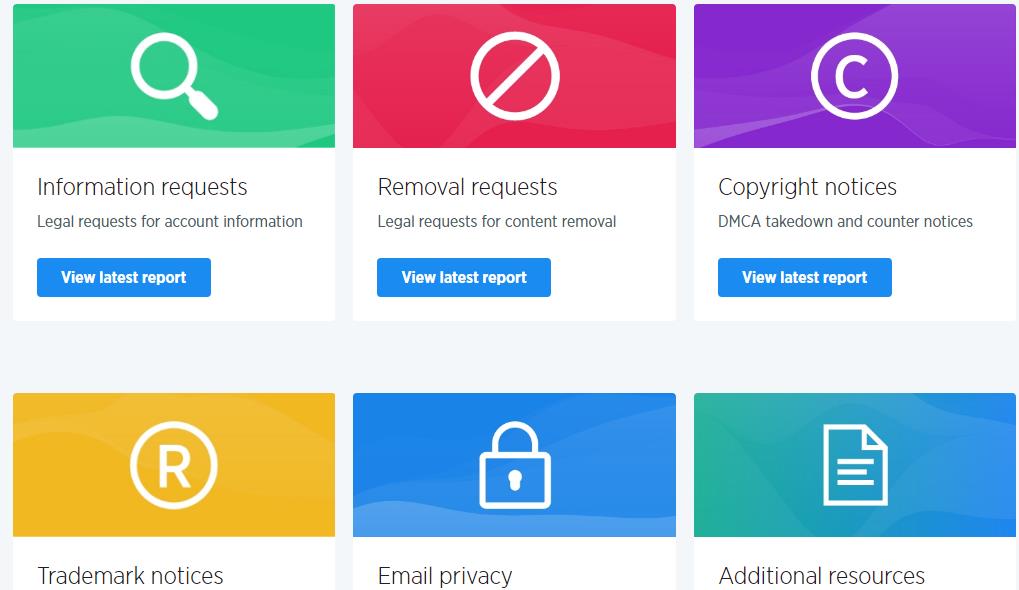The height and width of the screenshot is (590, 1019).
Task: View latest report for Information requests
Action: (x=123, y=277)
